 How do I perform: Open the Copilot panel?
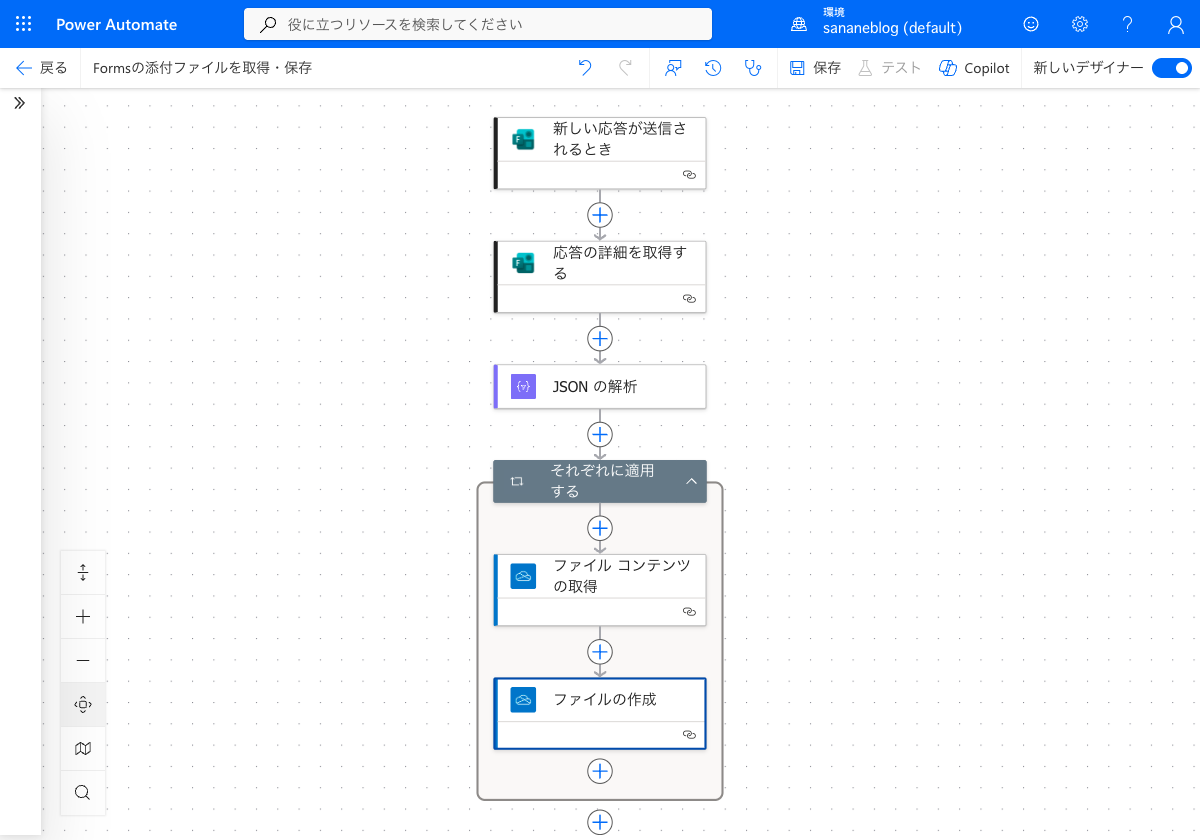[x=975, y=68]
